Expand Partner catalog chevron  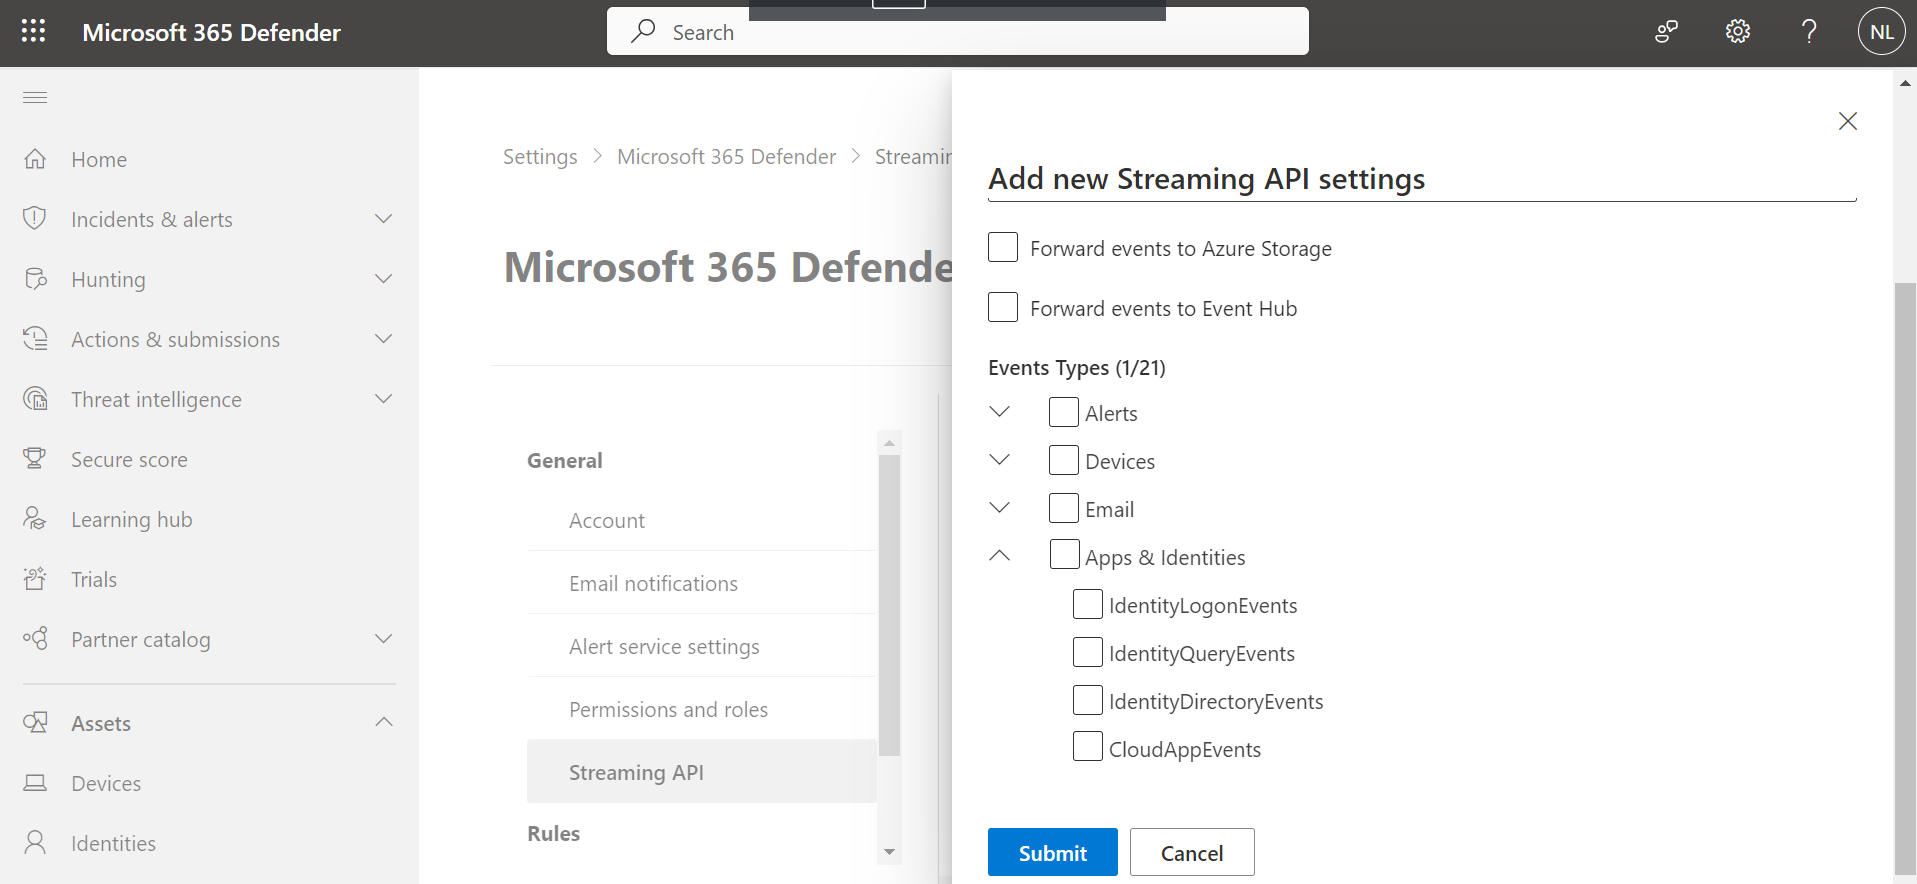coord(383,638)
